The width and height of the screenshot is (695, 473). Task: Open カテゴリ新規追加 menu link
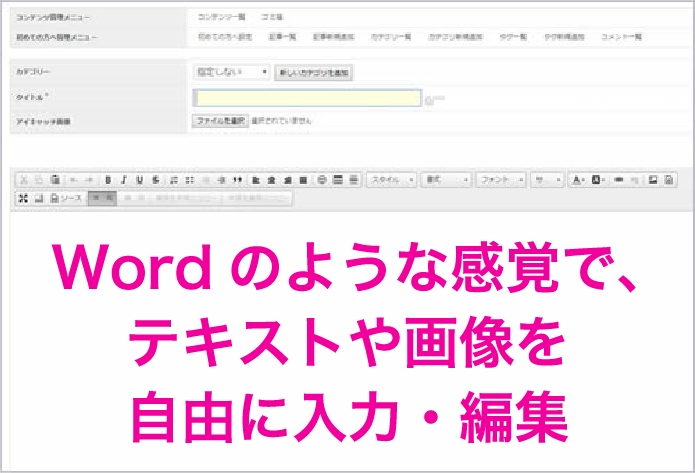pos(455,37)
